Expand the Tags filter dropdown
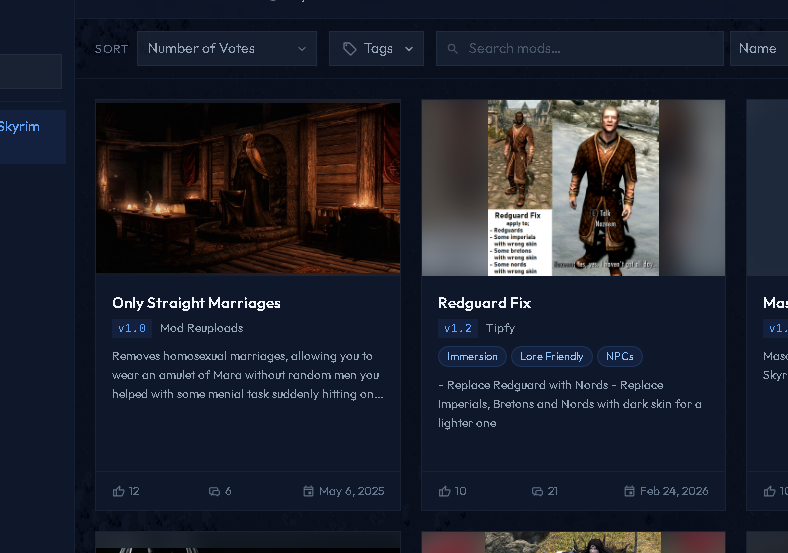This screenshot has width=788, height=553. coord(376,49)
